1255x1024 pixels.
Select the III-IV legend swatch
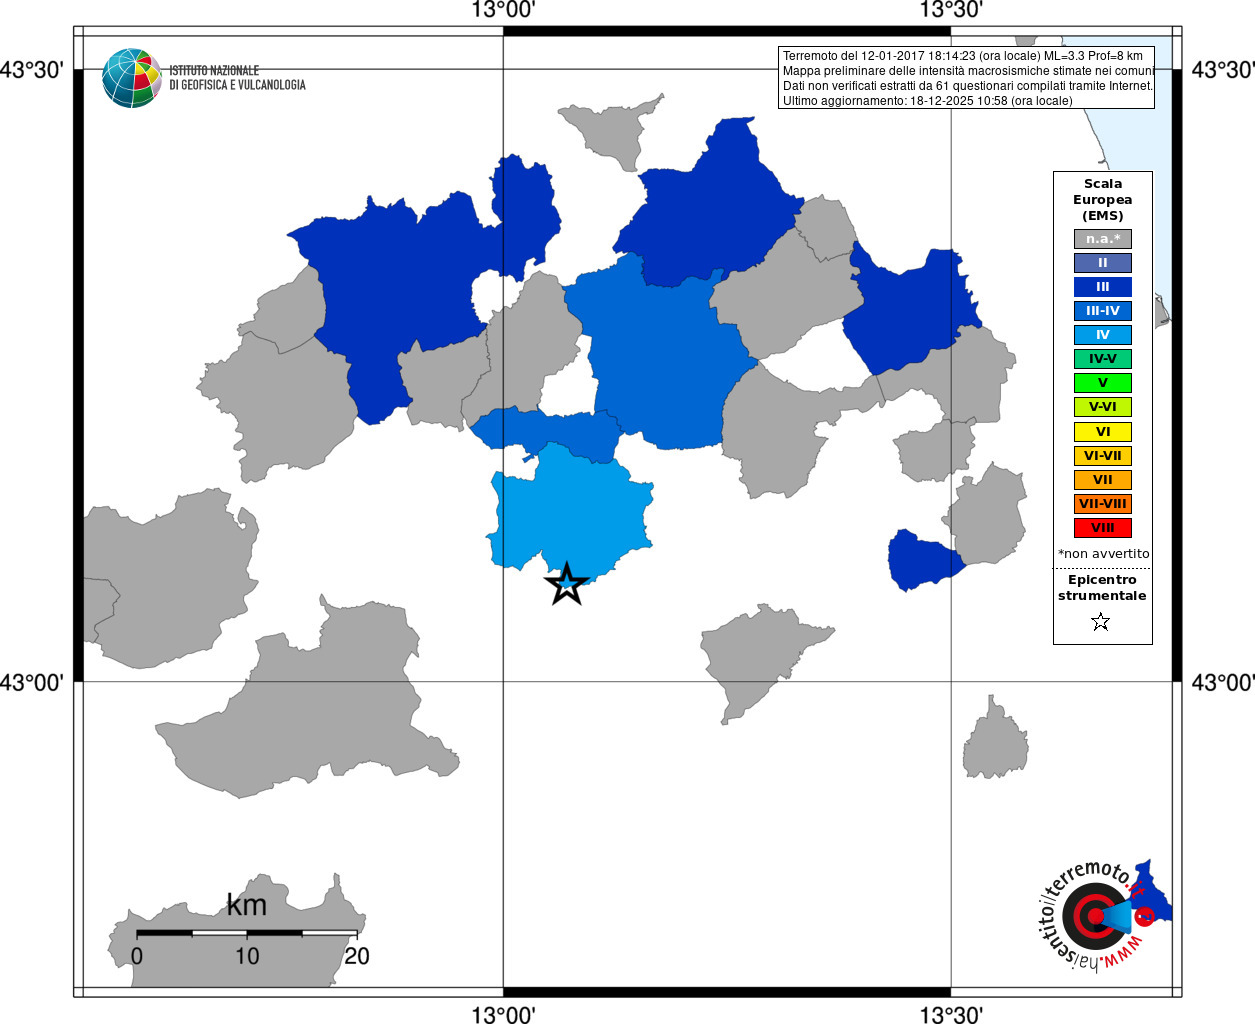(x=1103, y=311)
